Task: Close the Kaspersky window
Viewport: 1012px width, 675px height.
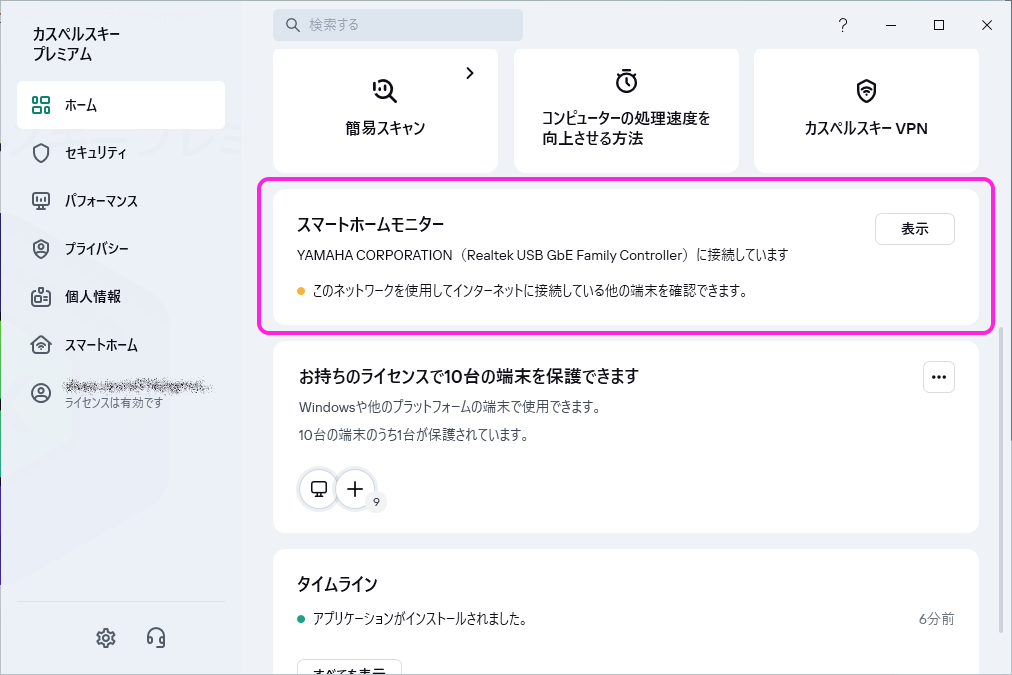Action: pyautogui.click(x=987, y=25)
